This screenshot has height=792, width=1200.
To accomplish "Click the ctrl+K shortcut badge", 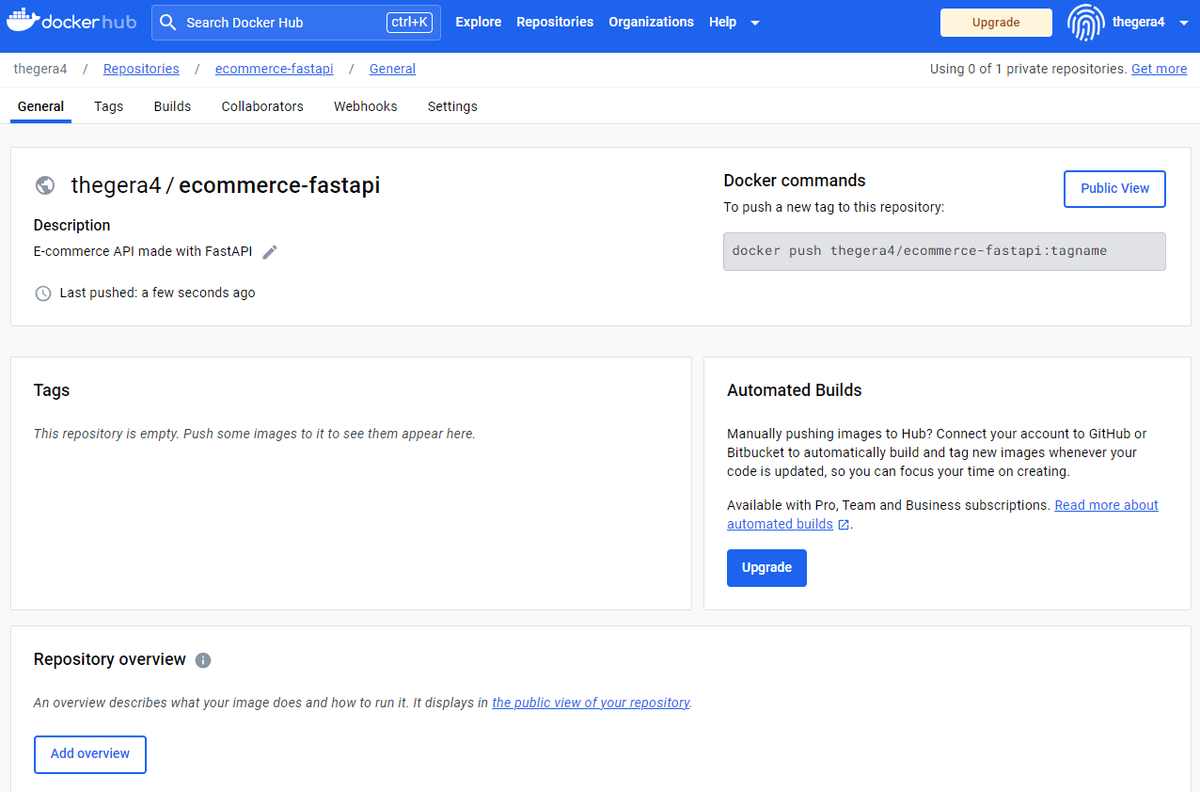I will click(409, 22).
